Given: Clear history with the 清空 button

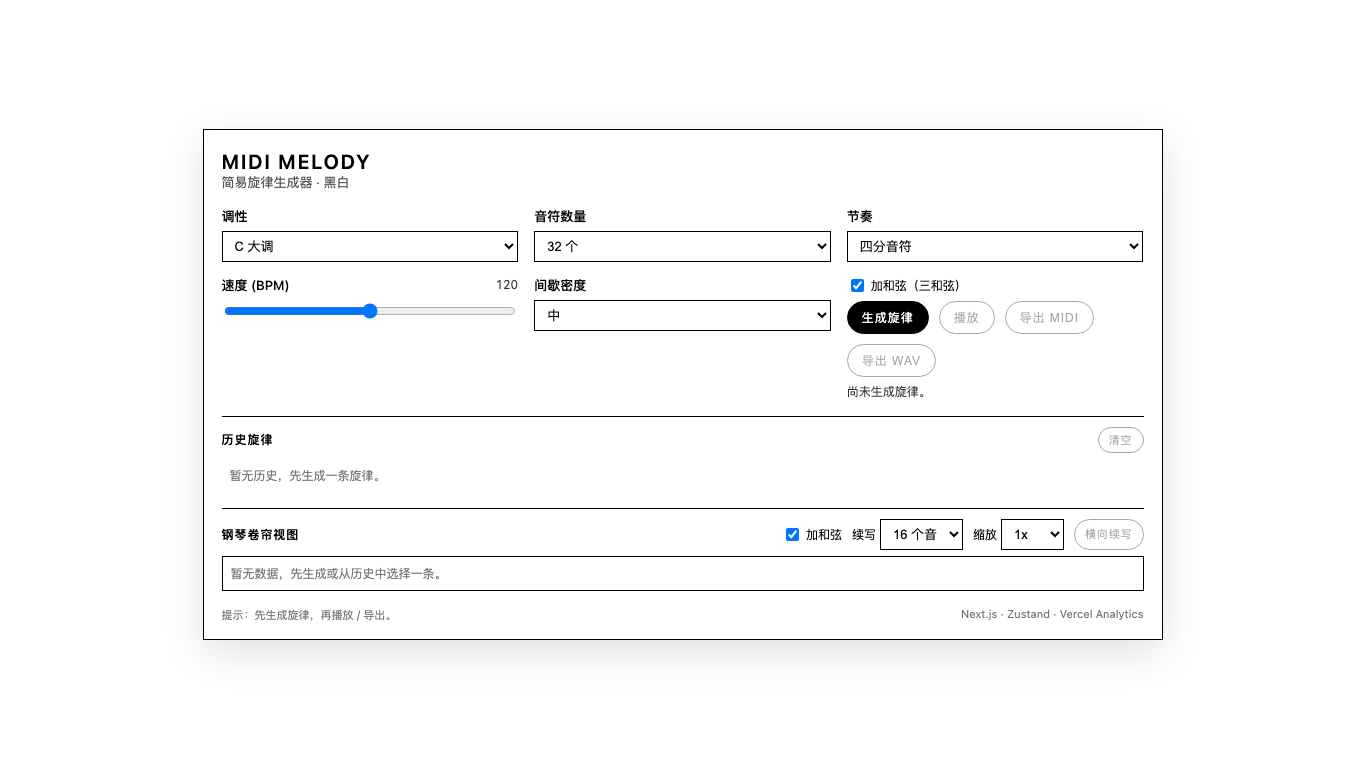Looking at the screenshot, I should coord(1120,440).
